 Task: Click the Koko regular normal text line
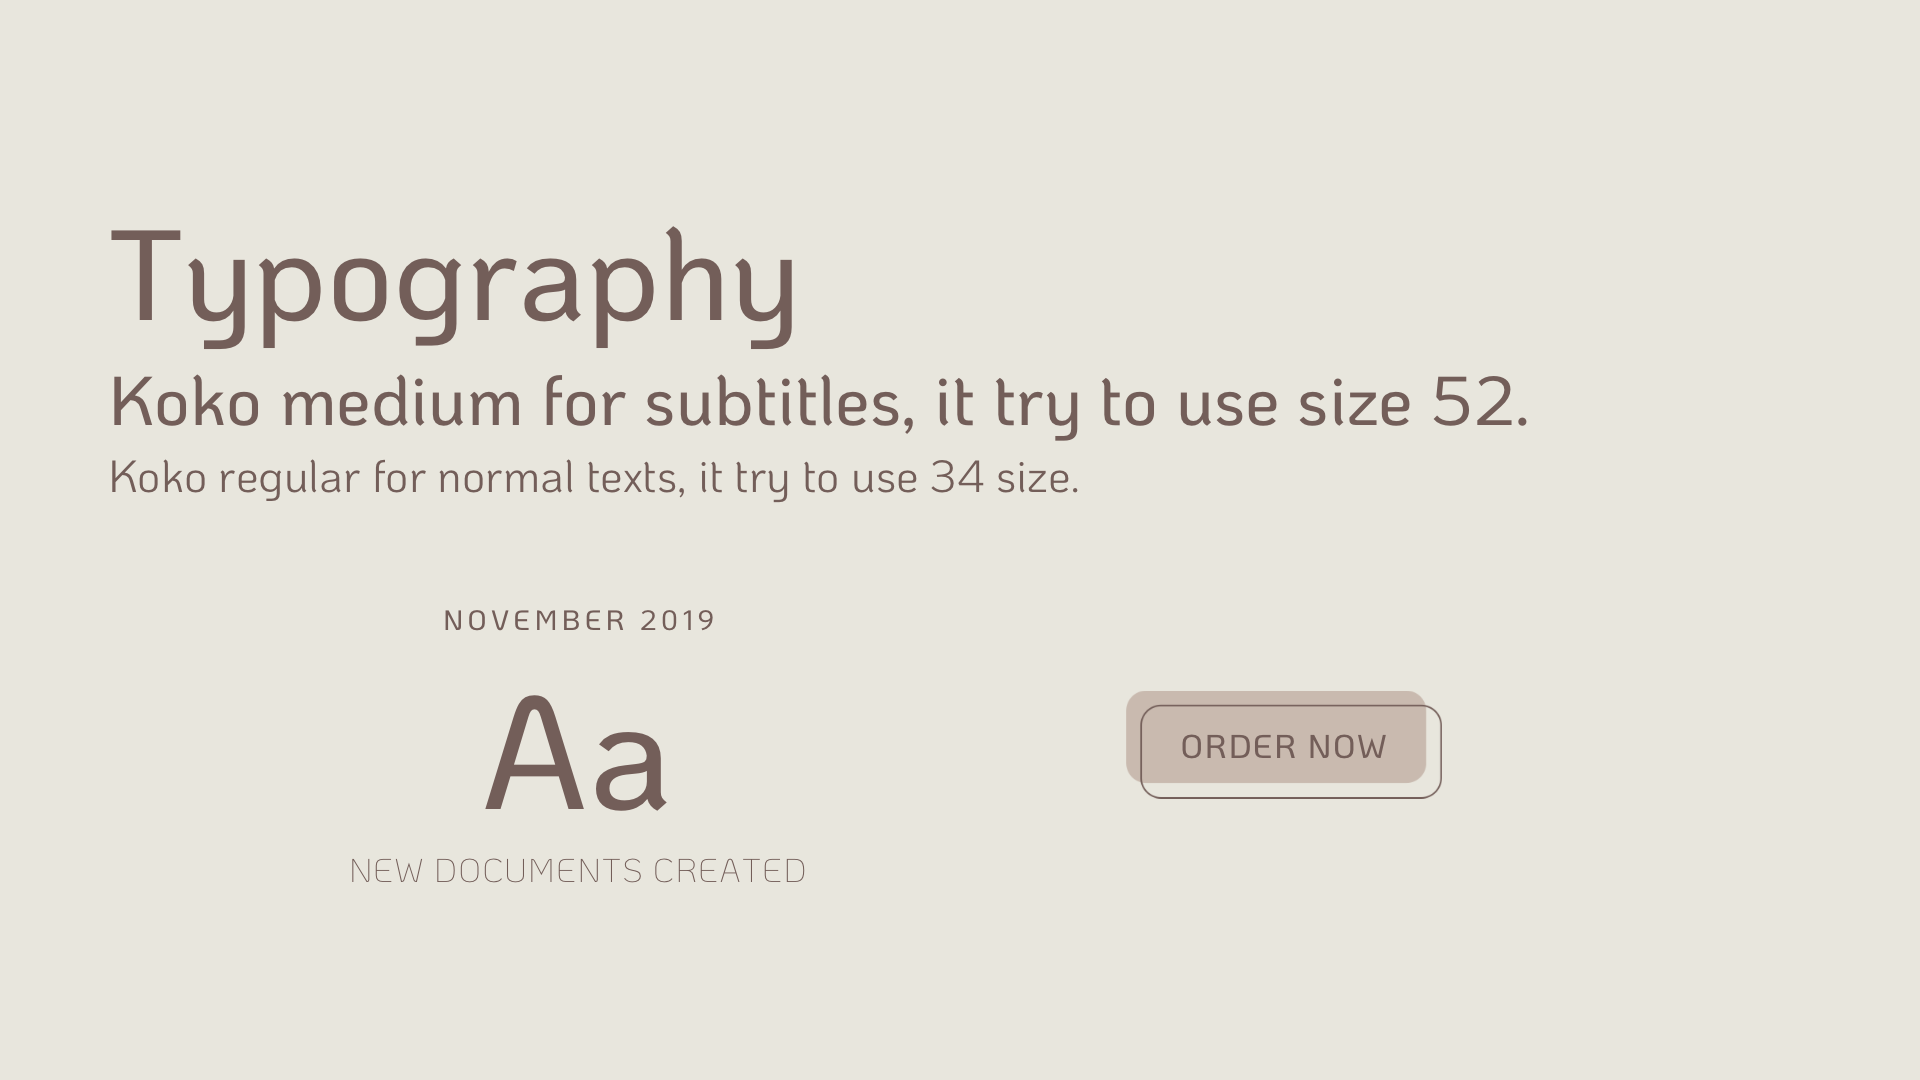[x=594, y=478]
